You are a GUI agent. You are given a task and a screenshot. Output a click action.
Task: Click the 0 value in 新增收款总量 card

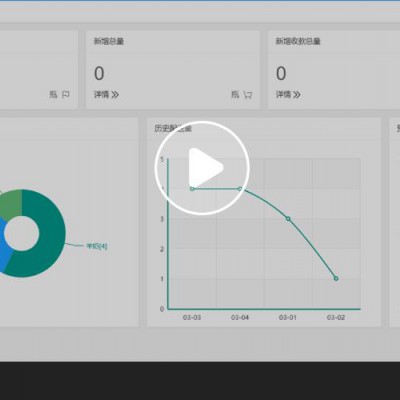pos(281,73)
